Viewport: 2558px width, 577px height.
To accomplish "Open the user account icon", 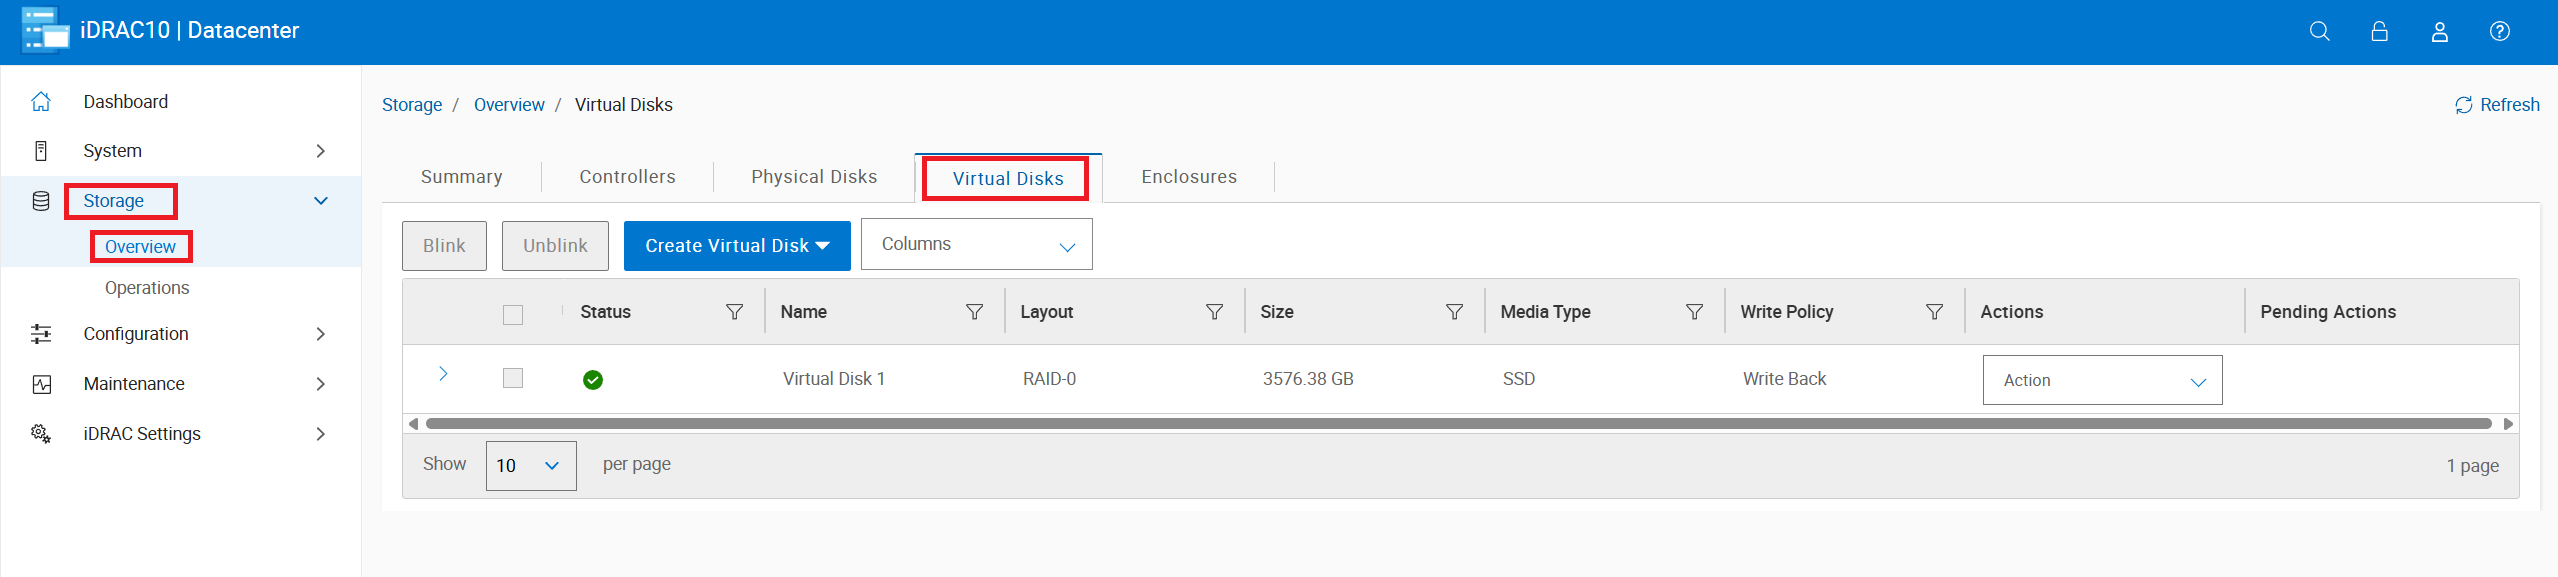I will point(2439,31).
